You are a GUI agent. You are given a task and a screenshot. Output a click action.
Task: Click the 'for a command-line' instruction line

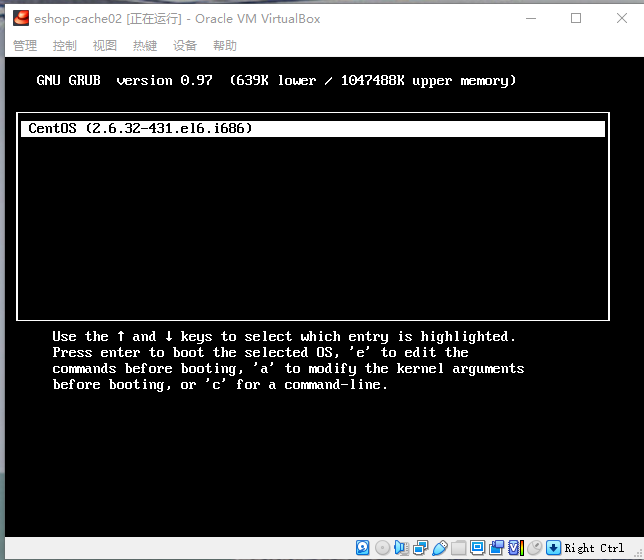[x=220, y=385]
